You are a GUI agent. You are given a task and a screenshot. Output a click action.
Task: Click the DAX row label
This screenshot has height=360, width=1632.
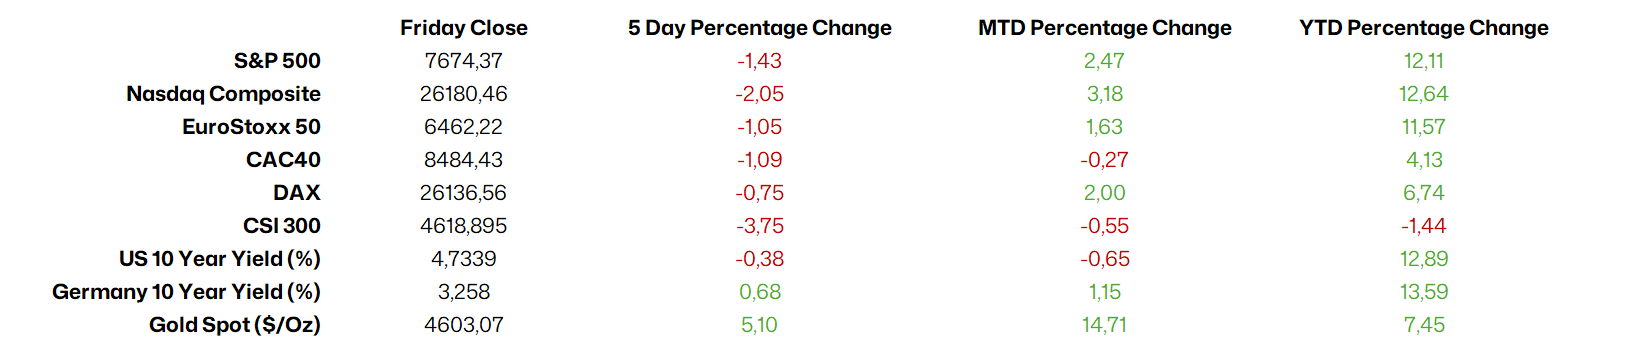297,193
